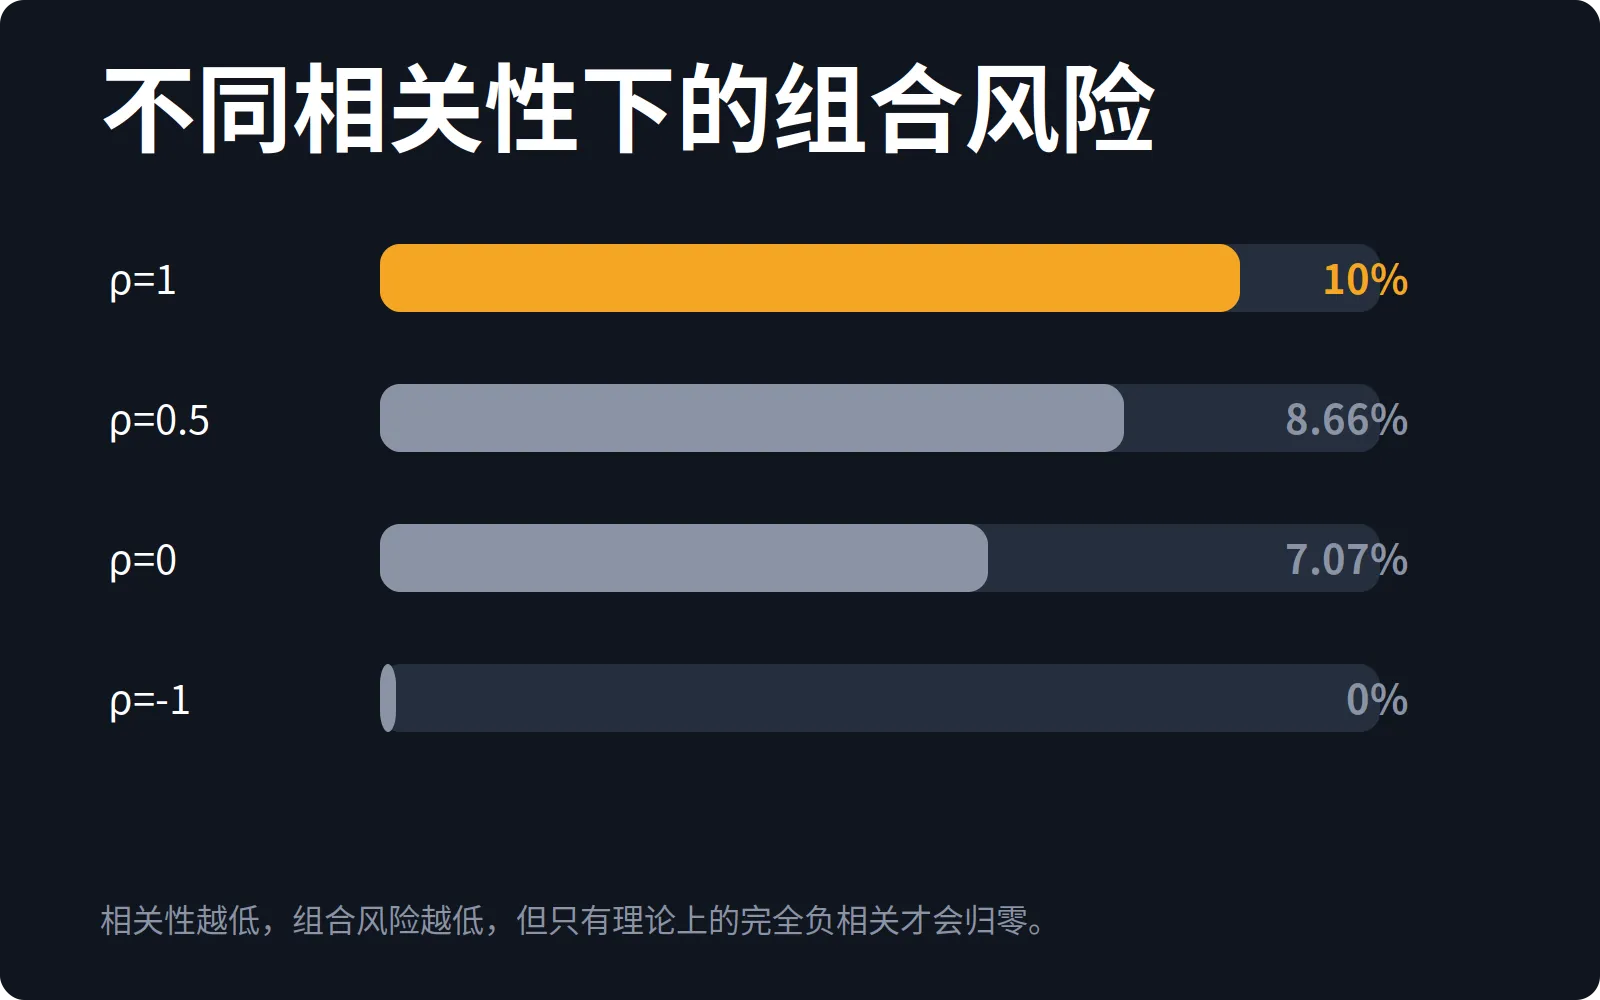Click the 0% value label

pyautogui.click(x=1377, y=699)
